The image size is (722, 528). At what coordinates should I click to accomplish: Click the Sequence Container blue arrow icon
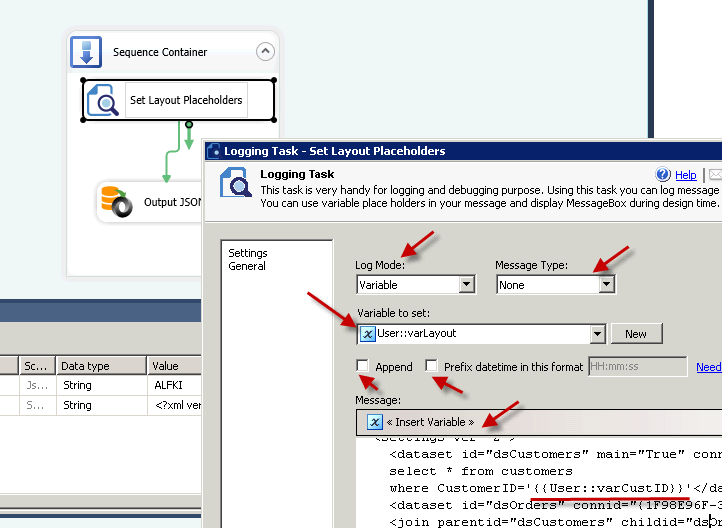88,52
